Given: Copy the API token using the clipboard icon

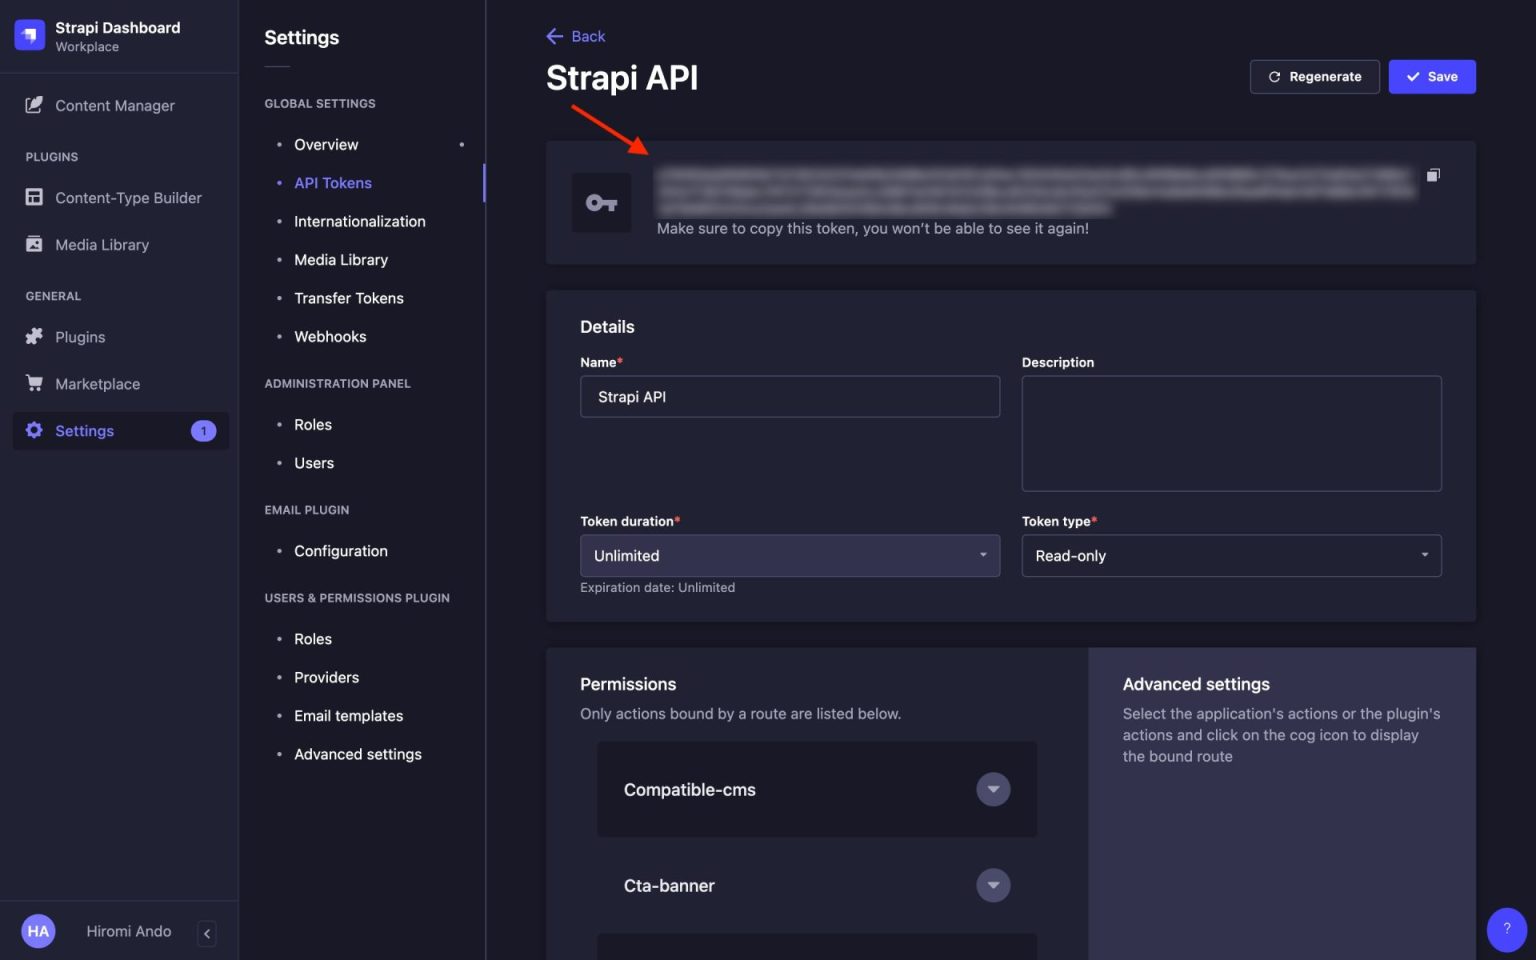Looking at the screenshot, I should click(1433, 174).
